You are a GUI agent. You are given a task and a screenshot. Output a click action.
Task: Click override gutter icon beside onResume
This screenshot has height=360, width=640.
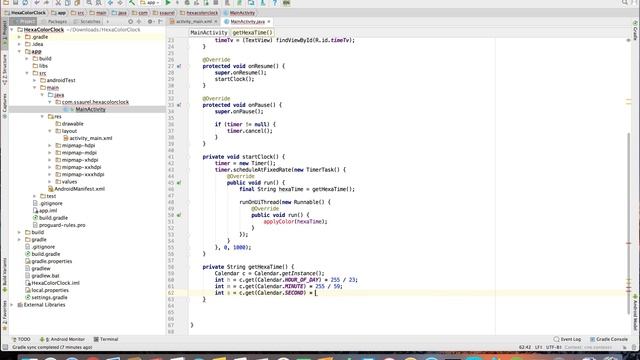point(179,66)
